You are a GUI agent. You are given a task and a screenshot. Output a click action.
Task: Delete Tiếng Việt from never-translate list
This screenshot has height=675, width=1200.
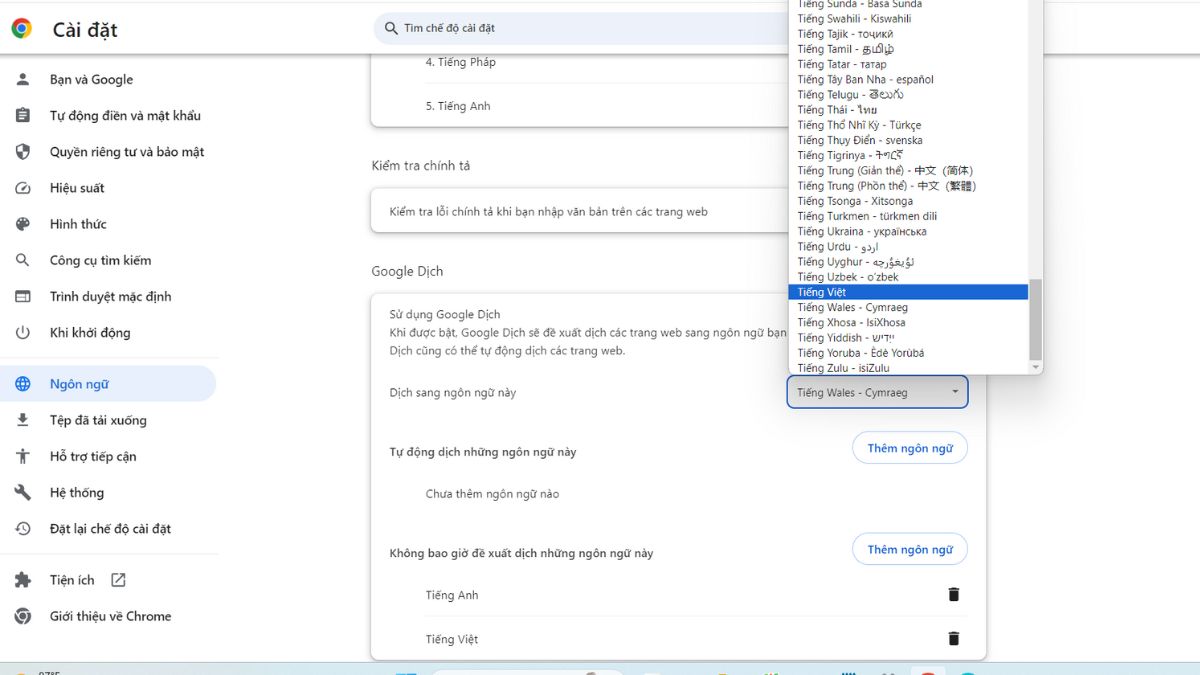(x=953, y=639)
